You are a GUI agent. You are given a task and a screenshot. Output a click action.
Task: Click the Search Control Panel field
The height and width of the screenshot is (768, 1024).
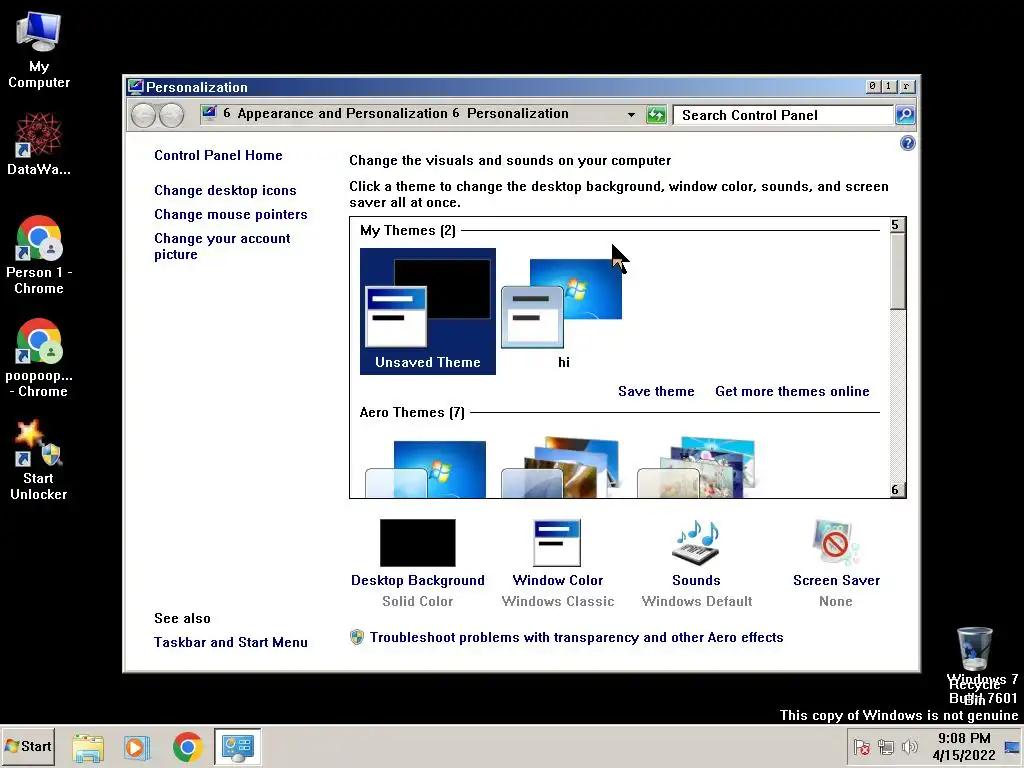coord(784,116)
